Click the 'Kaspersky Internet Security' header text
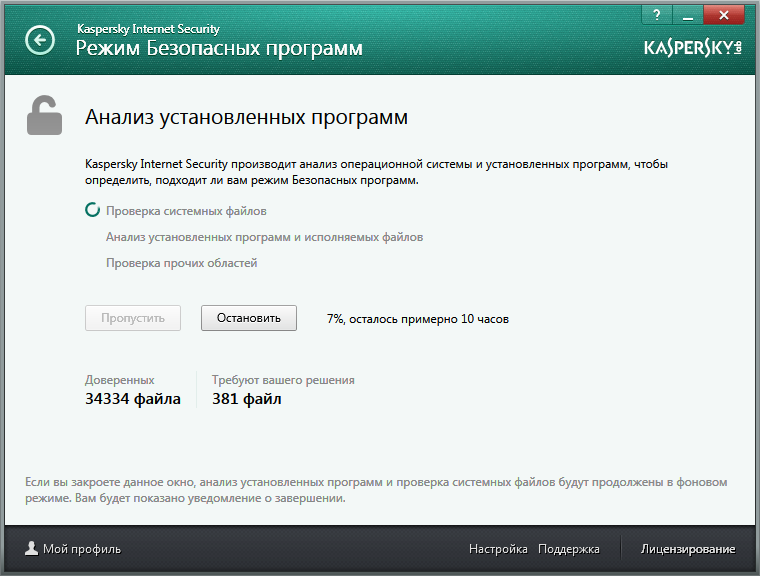This screenshot has width=760, height=576. 148,29
